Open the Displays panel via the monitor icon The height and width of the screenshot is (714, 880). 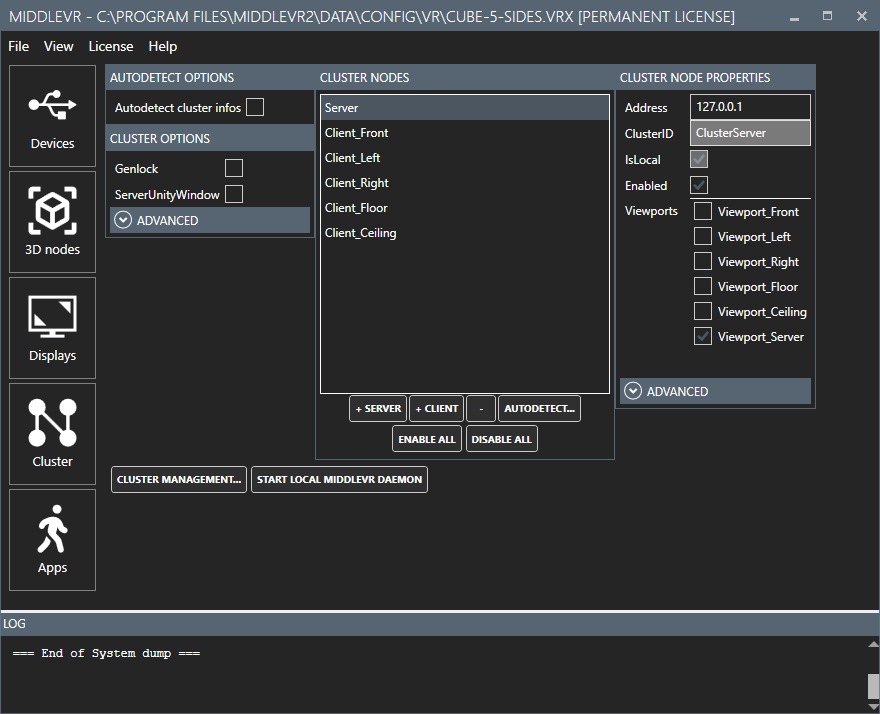pos(52,328)
